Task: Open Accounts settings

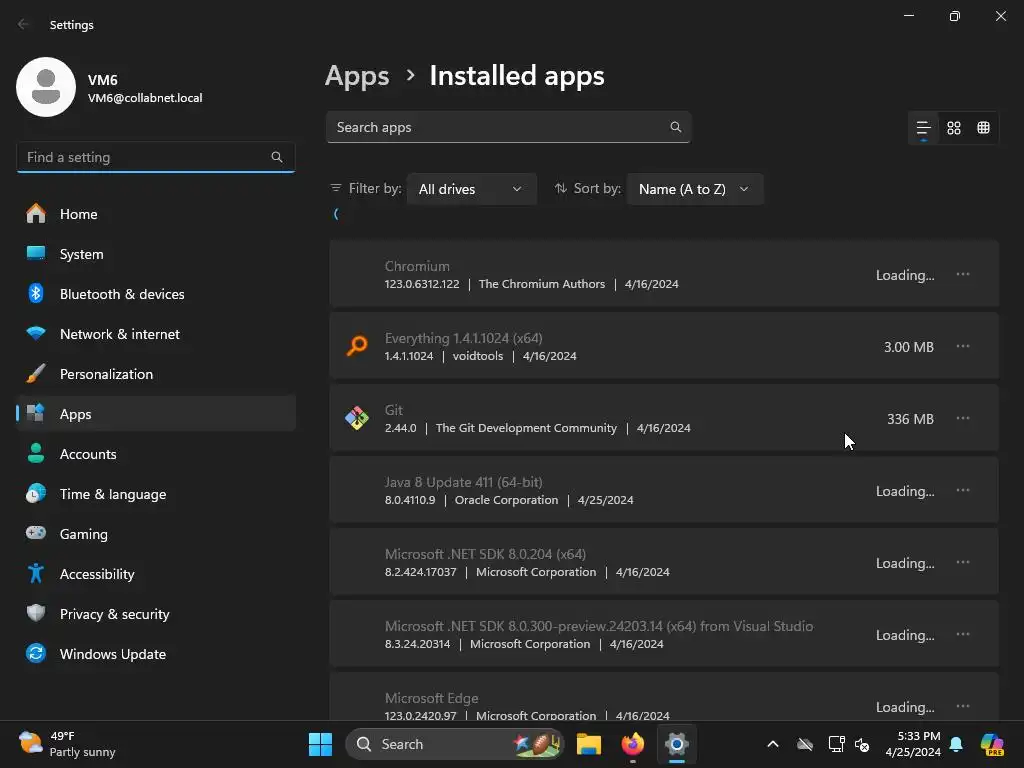Action: [156, 454]
